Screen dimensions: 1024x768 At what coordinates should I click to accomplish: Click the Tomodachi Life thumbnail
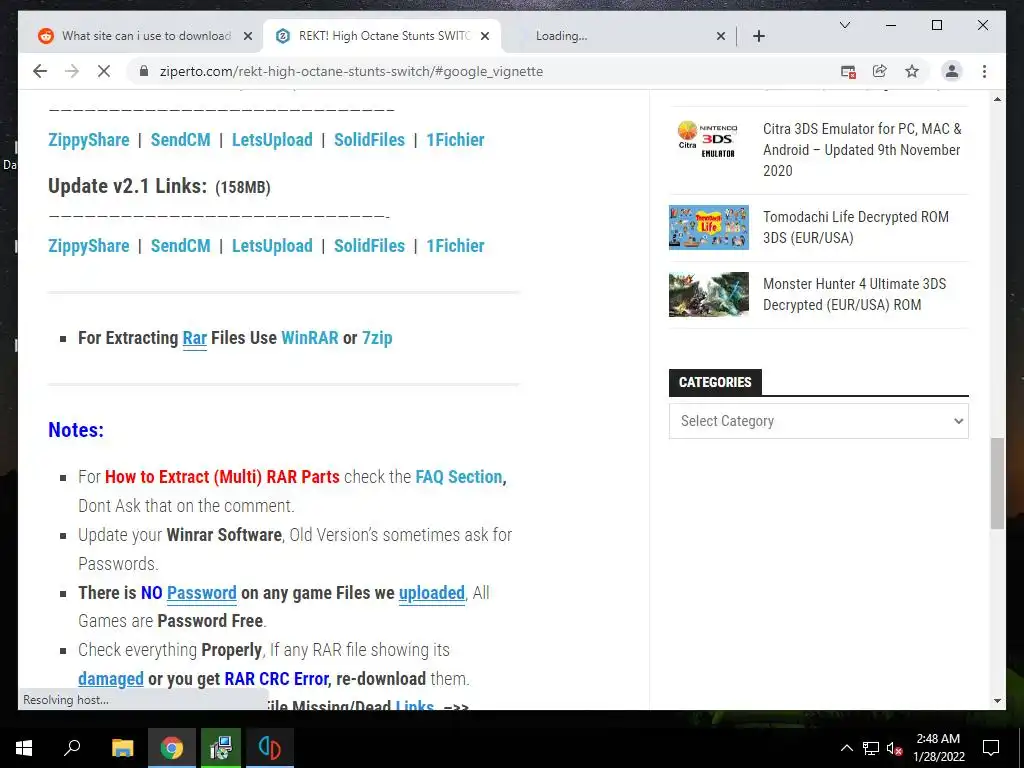709,227
